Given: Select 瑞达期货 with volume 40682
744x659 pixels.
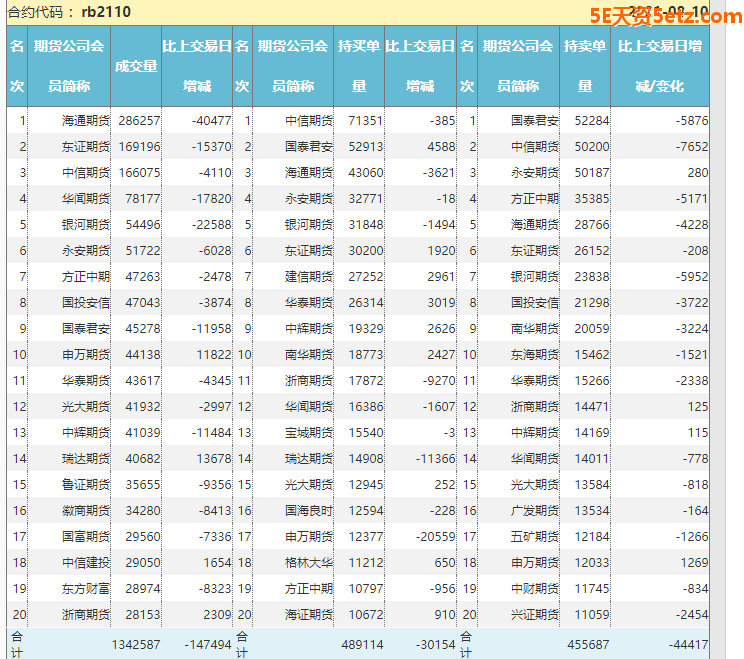Looking at the screenshot, I should [x=85, y=458].
